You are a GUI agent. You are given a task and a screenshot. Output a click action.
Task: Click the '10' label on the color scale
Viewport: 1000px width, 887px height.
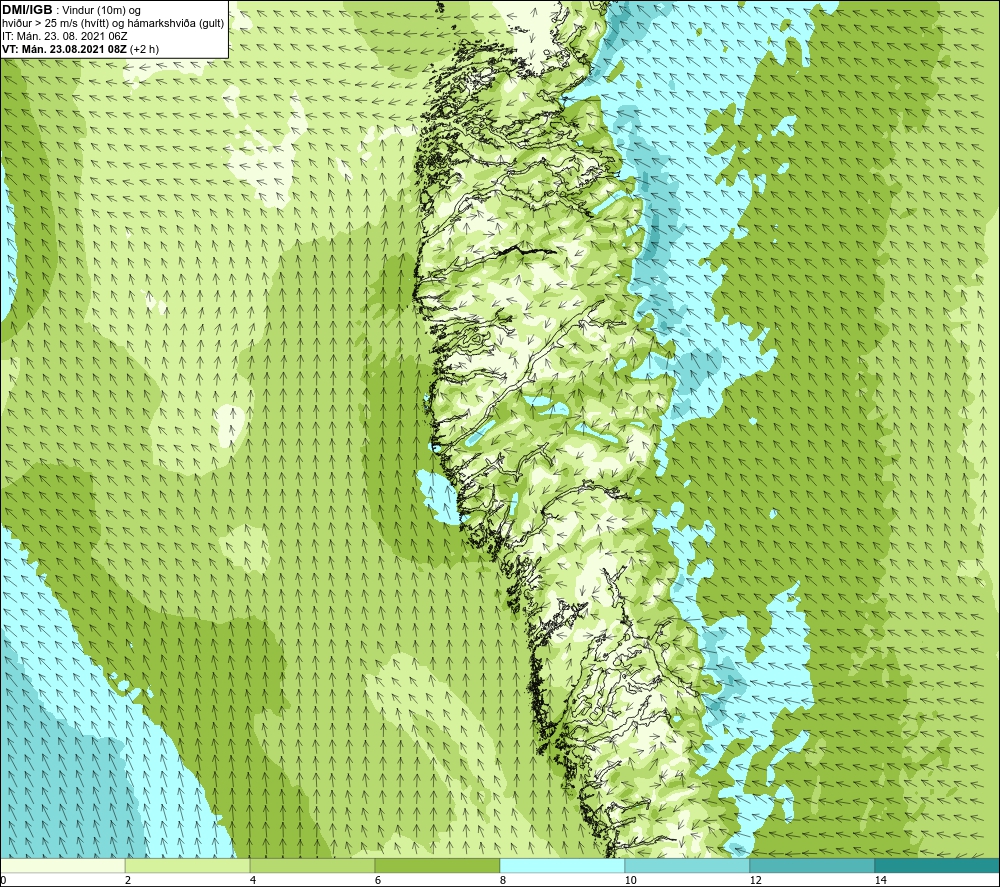pos(630,880)
